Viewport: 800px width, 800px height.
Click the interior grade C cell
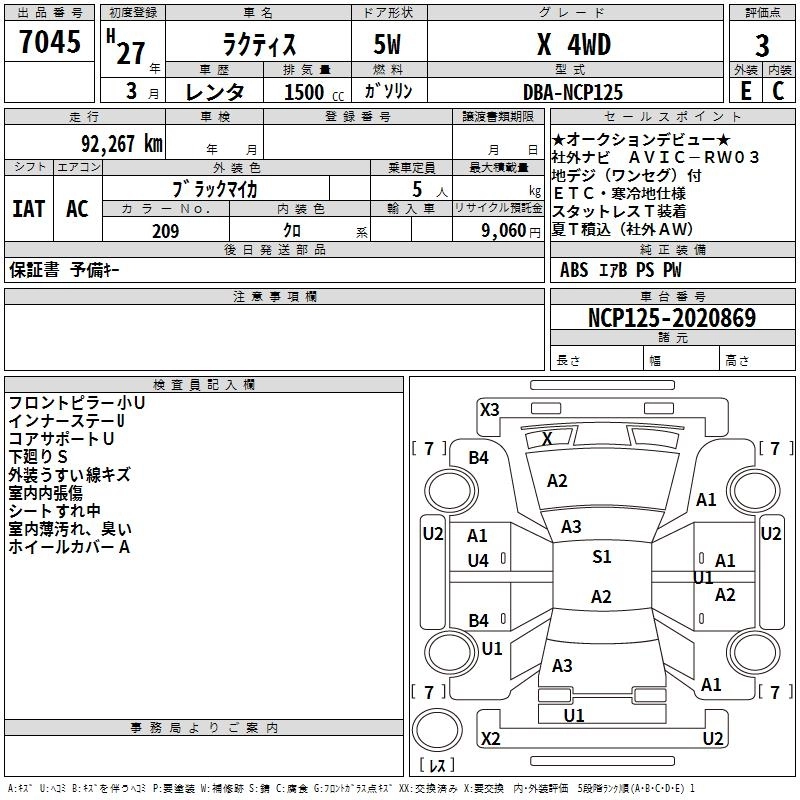point(778,91)
